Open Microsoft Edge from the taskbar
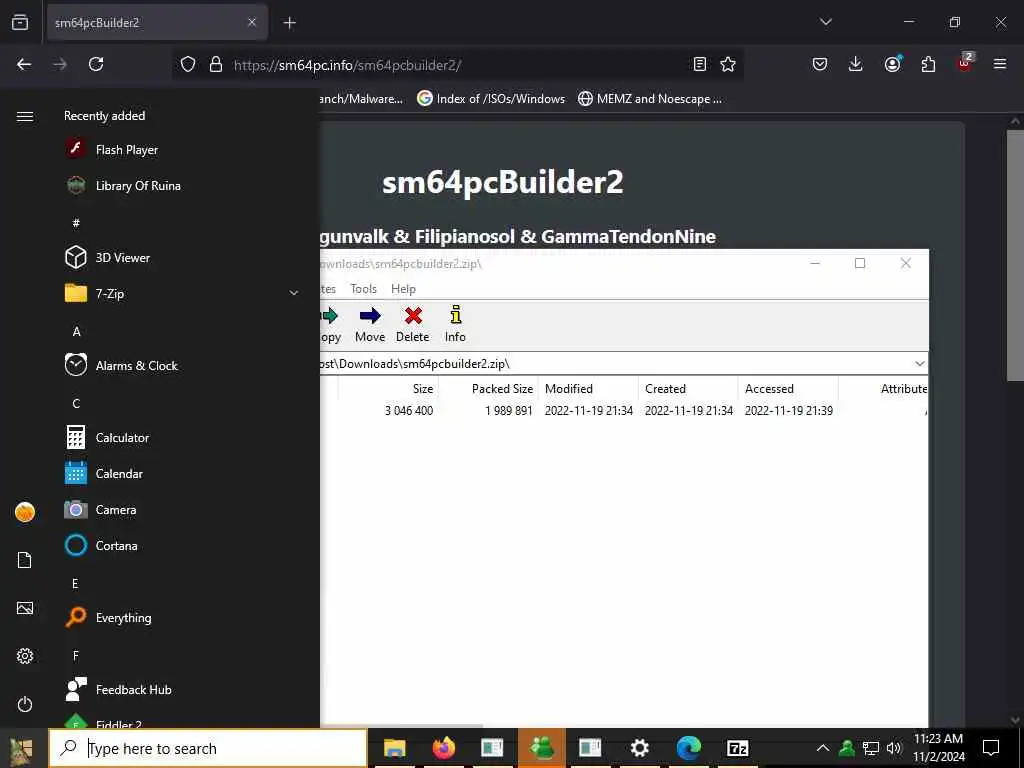 [688, 748]
